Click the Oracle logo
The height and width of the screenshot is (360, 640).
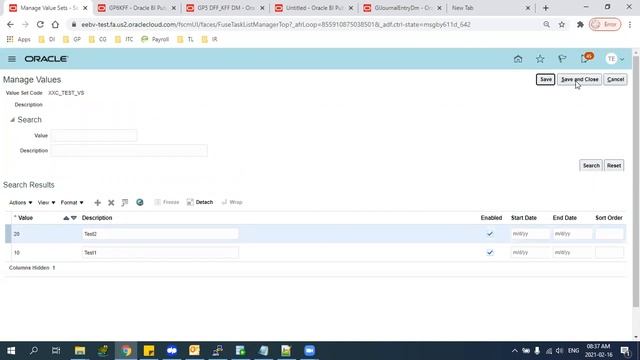46,59
